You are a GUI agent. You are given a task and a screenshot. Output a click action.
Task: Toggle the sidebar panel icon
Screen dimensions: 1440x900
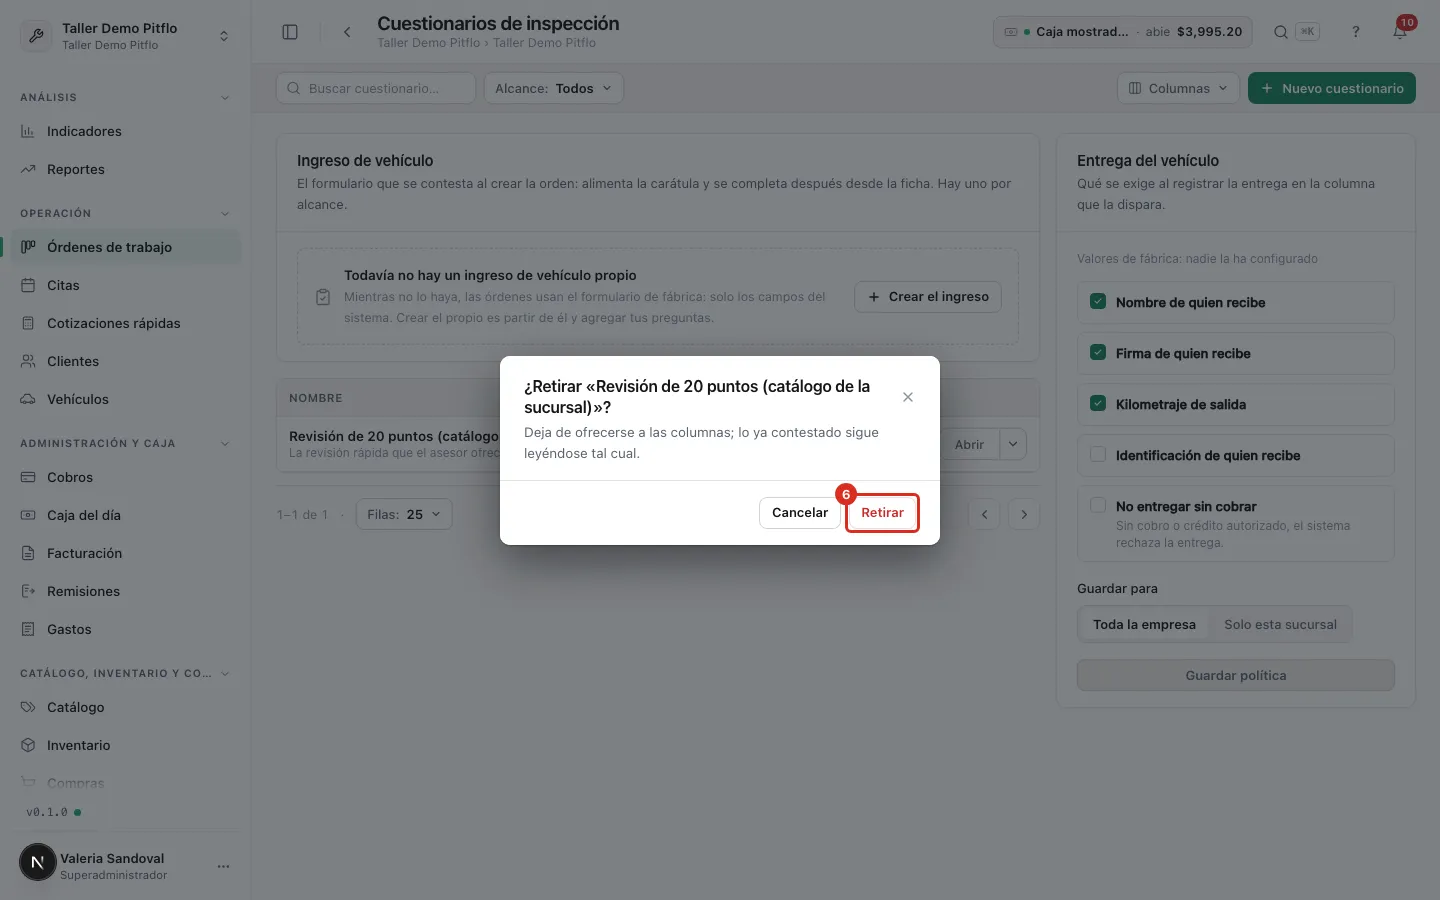(290, 32)
